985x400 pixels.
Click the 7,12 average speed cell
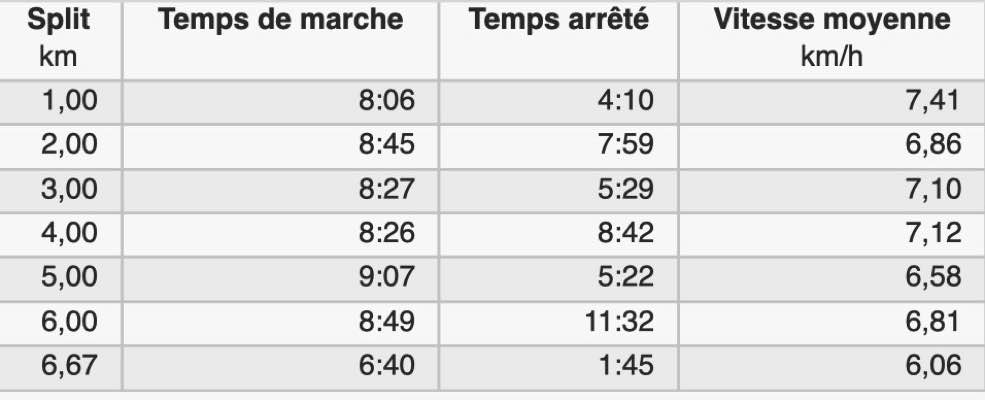coord(832,234)
